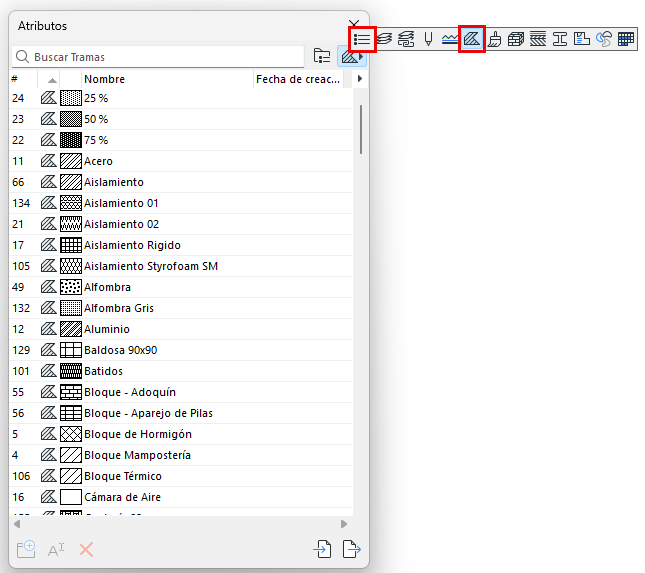The width and height of the screenshot is (645, 573).
Task: Sort by Nombre column header
Action: pyautogui.click(x=168, y=79)
